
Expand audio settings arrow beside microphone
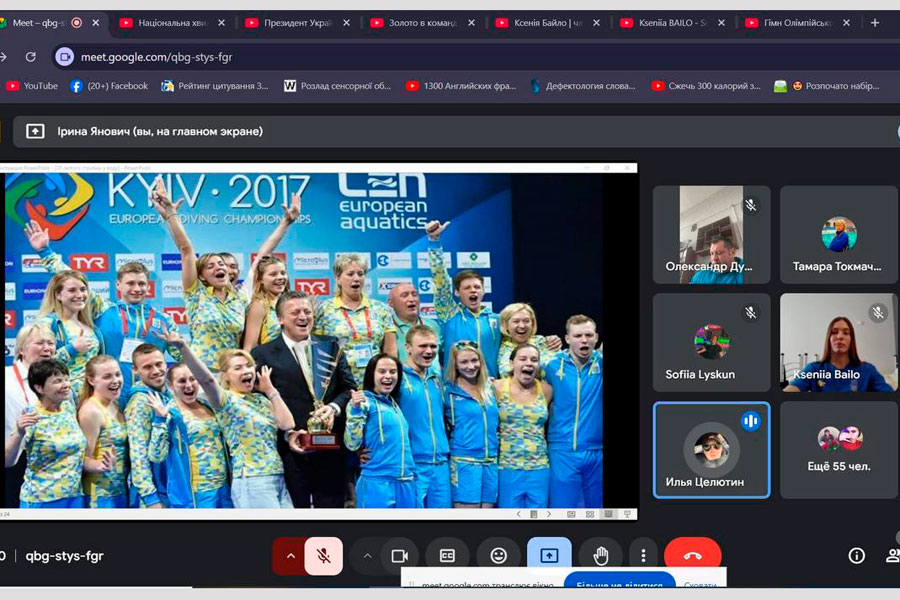pyautogui.click(x=290, y=556)
